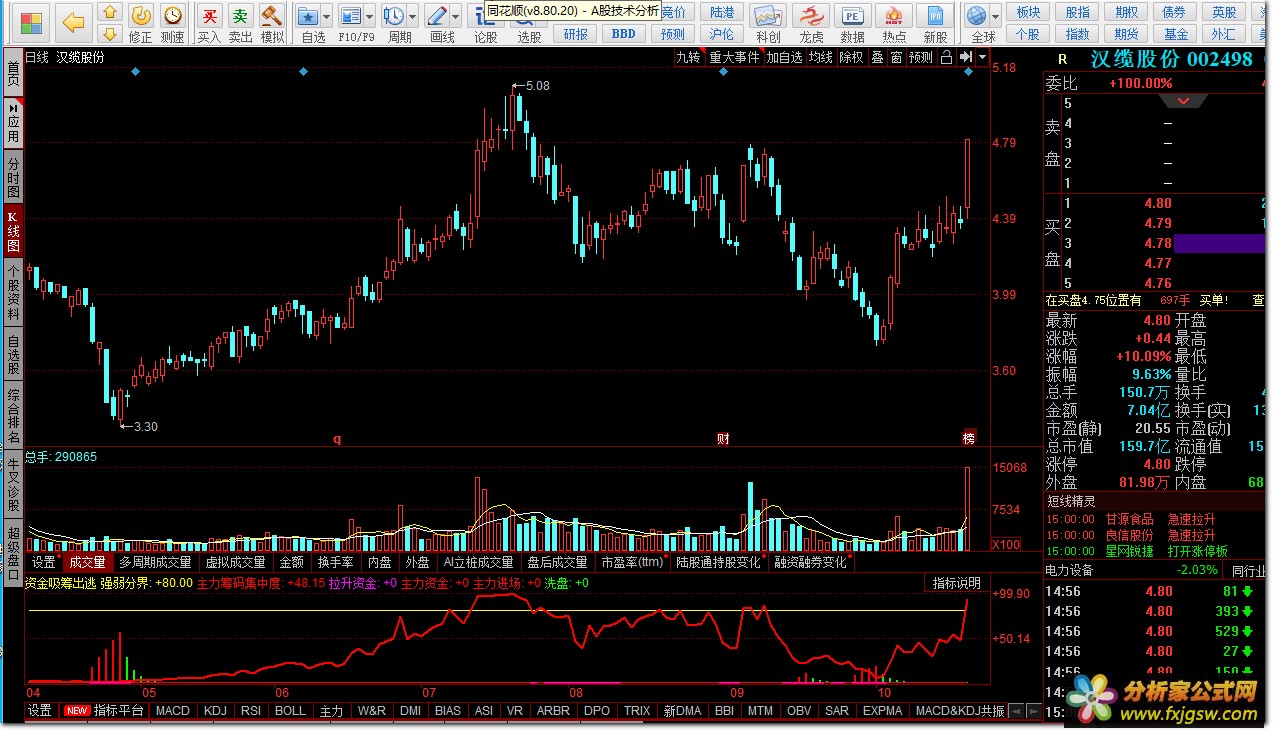
Task: Open the 指标平台 button
Action: 104,711
